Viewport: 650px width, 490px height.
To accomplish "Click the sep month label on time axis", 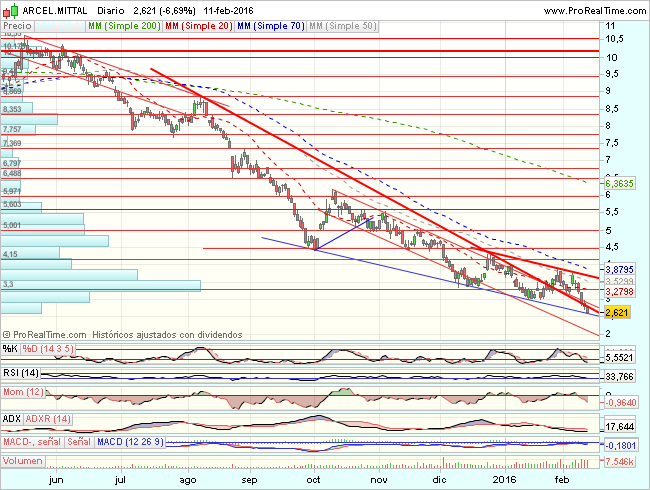I will [x=249, y=480].
